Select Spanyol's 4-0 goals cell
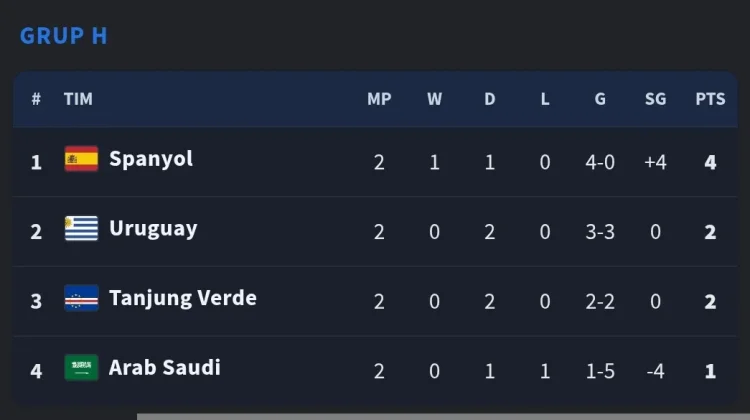This screenshot has height=420, width=750. 600,163
